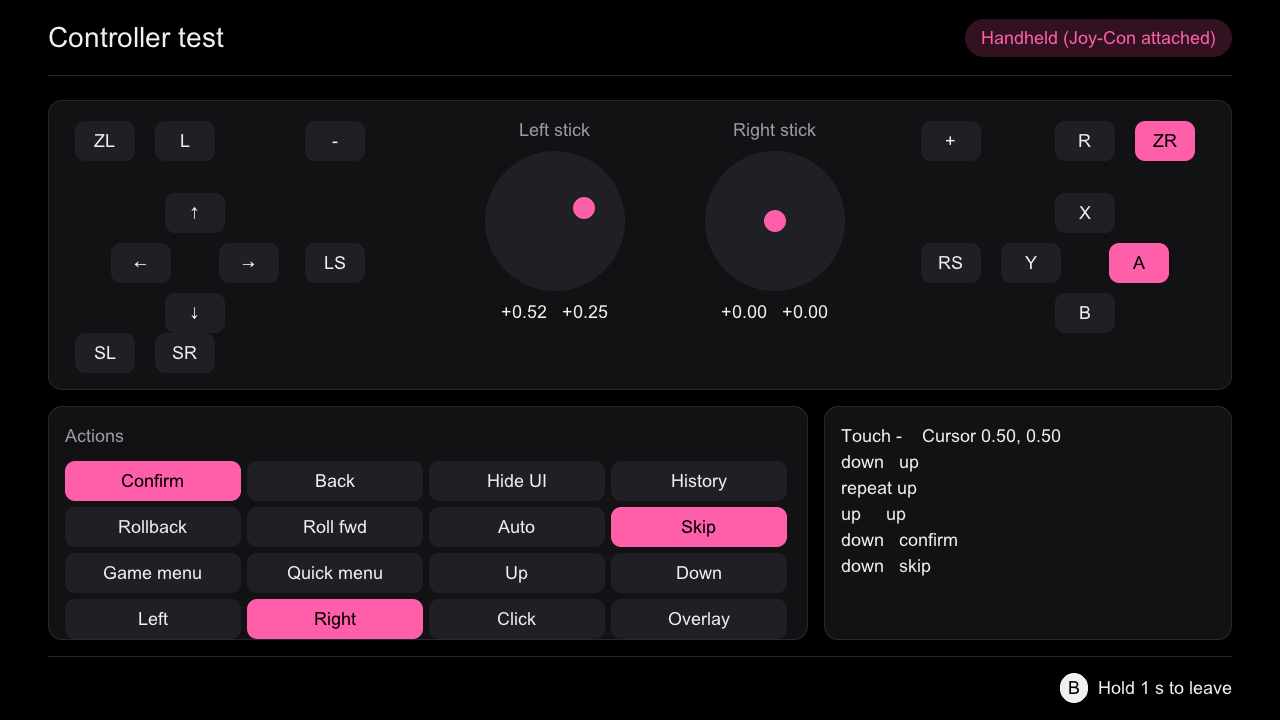This screenshot has height=720, width=1280.
Task: Click the B icon beside Hold to leave
Action: (1074, 688)
